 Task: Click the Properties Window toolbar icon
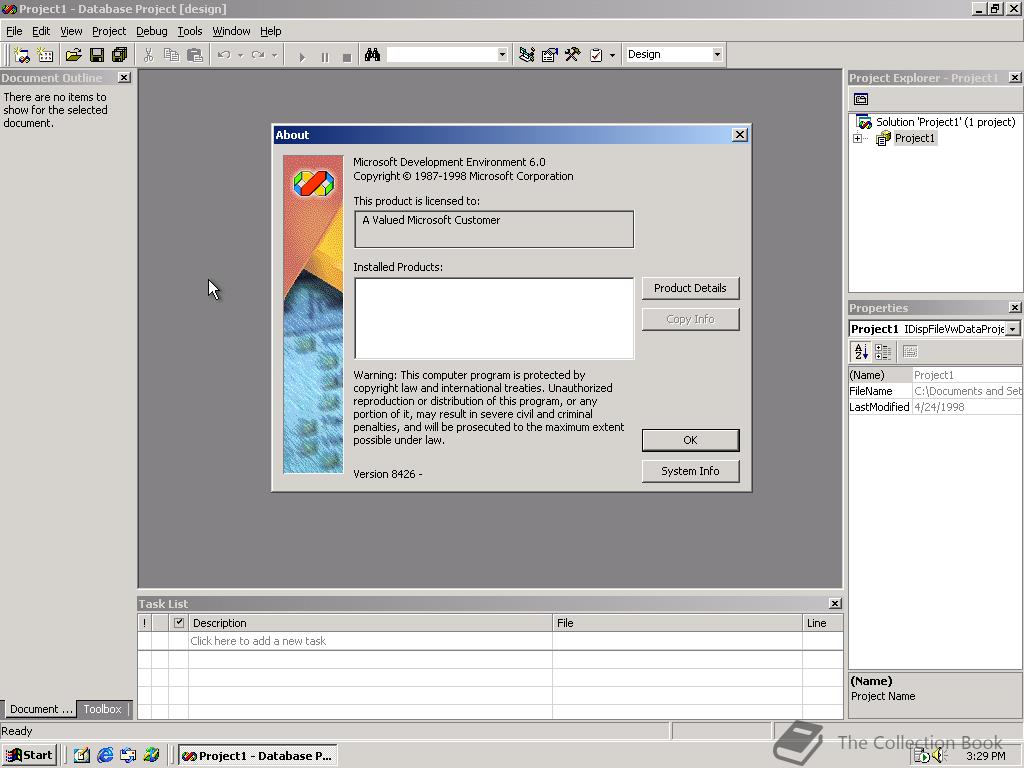coord(550,55)
